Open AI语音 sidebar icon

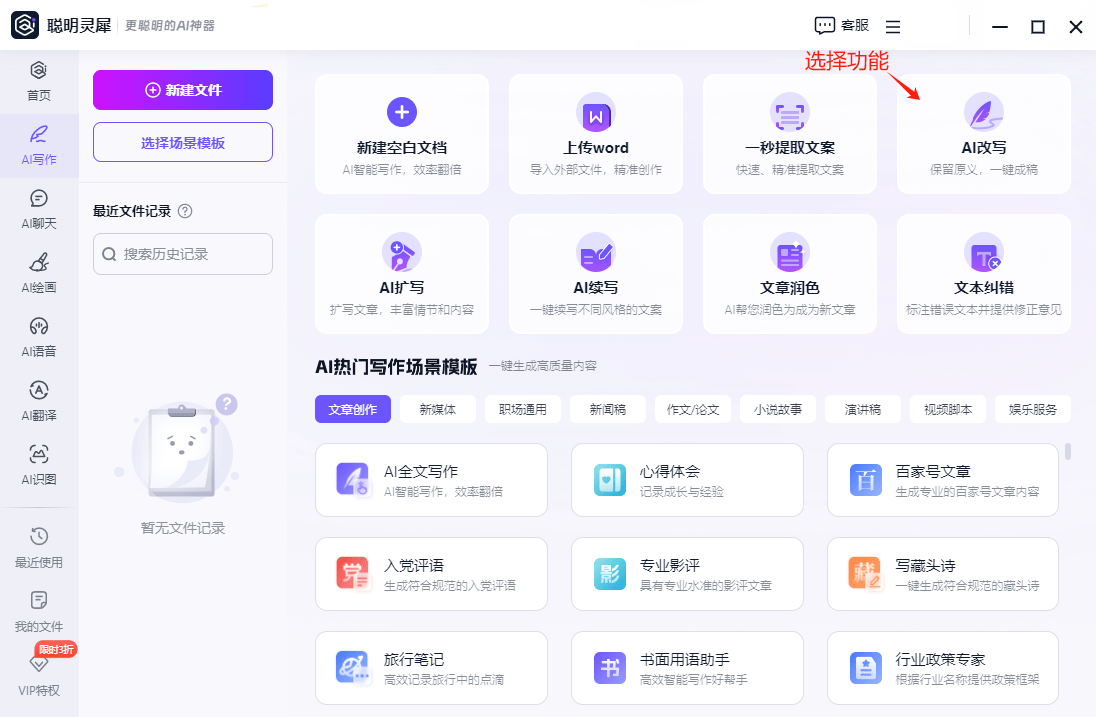tap(39, 337)
